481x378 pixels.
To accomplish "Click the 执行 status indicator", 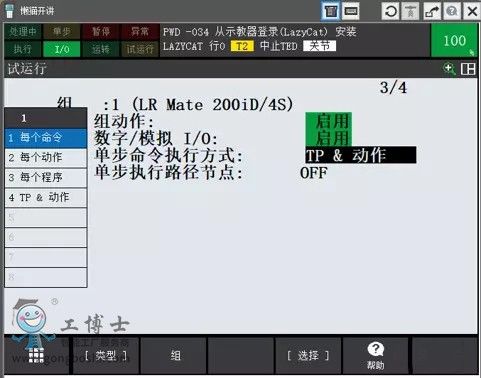I will (x=23, y=49).
